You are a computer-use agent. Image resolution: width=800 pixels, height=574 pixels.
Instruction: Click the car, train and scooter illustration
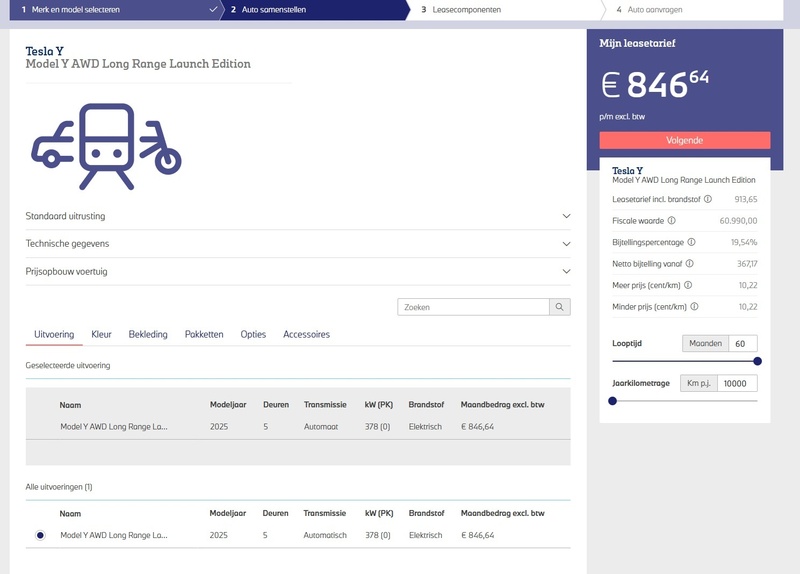[106, 146]
